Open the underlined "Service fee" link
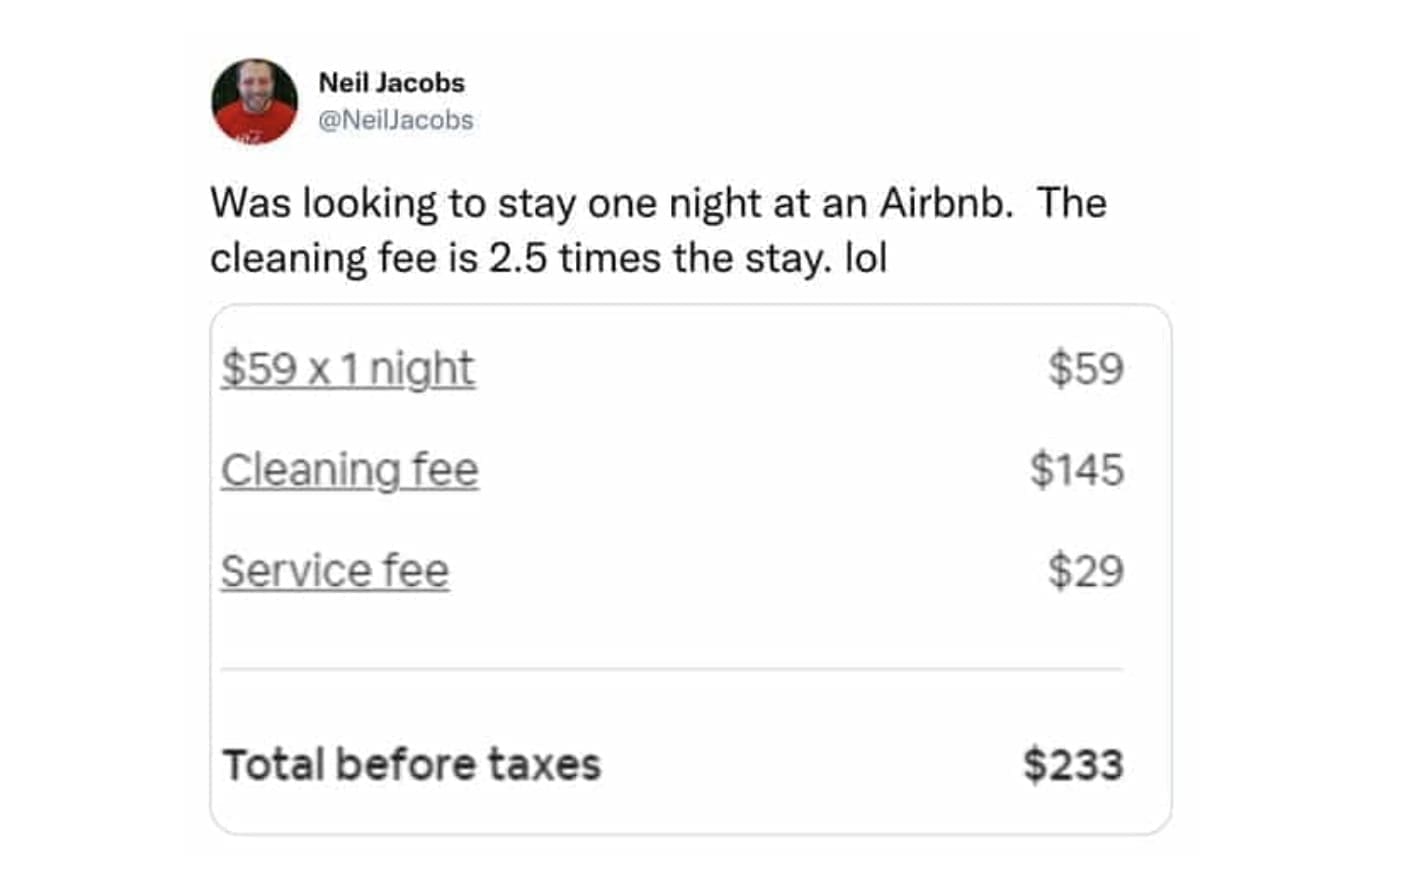This screenshot has width=1422, height=870. (x=335, y=571)
